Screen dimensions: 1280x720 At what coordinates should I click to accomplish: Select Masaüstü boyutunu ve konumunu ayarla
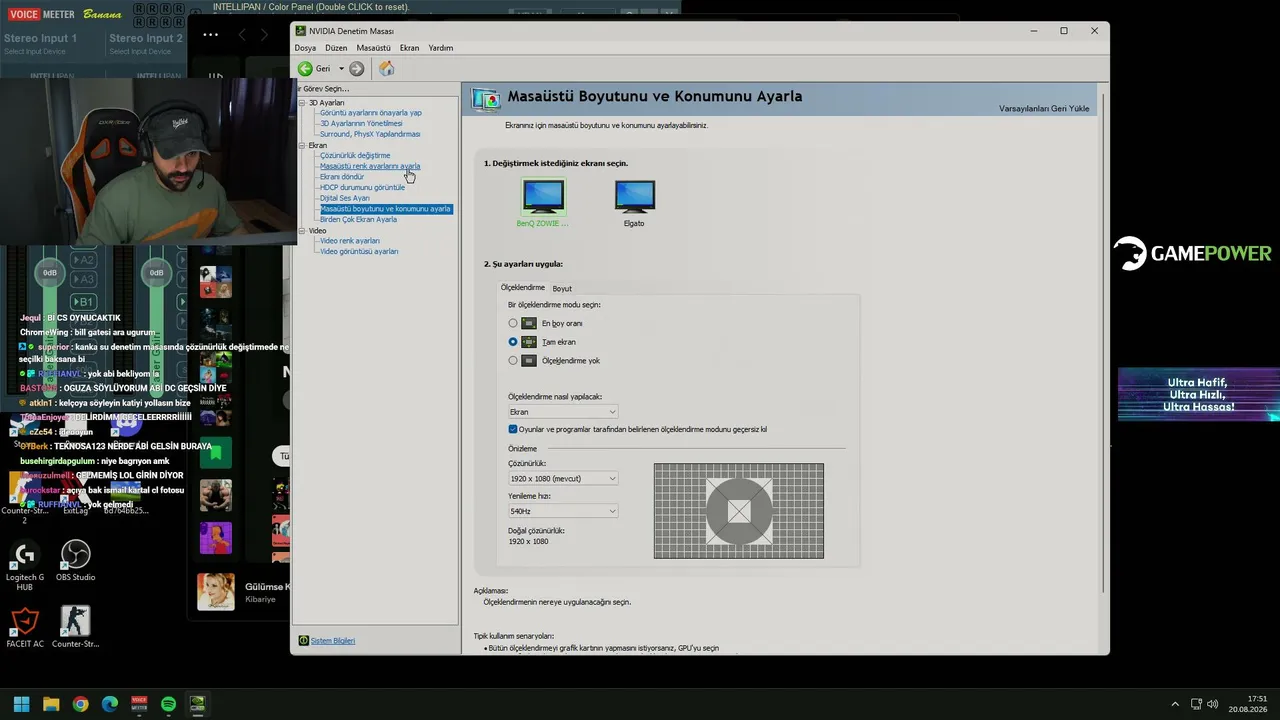click(385, 209)
